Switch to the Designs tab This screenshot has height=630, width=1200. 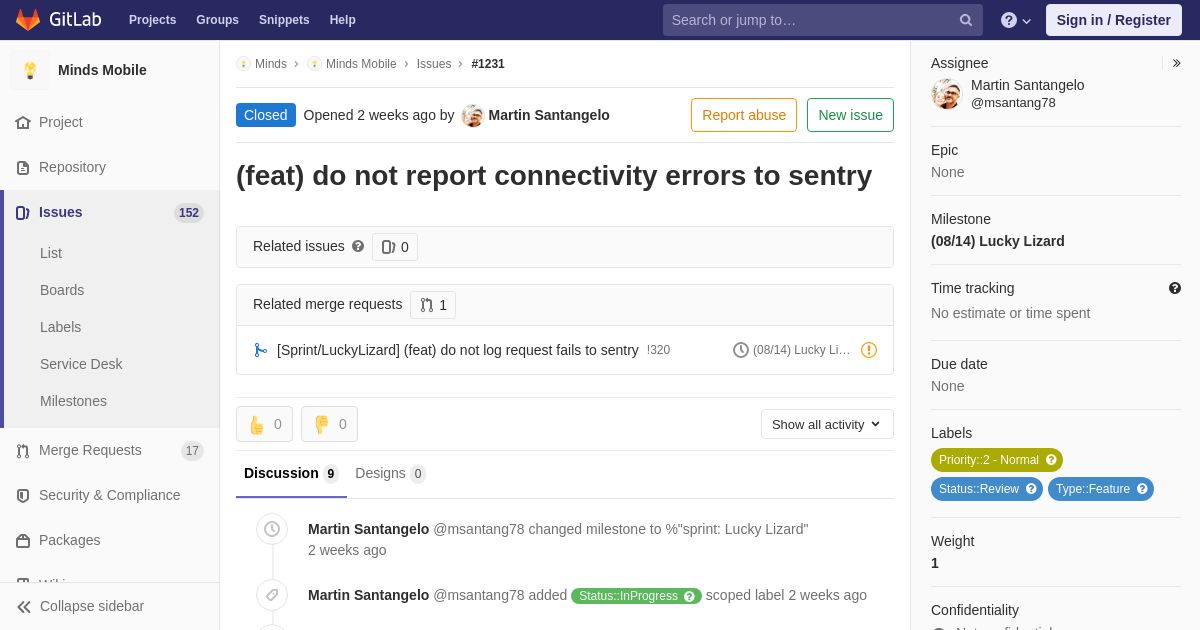click(x=390, y=473)
